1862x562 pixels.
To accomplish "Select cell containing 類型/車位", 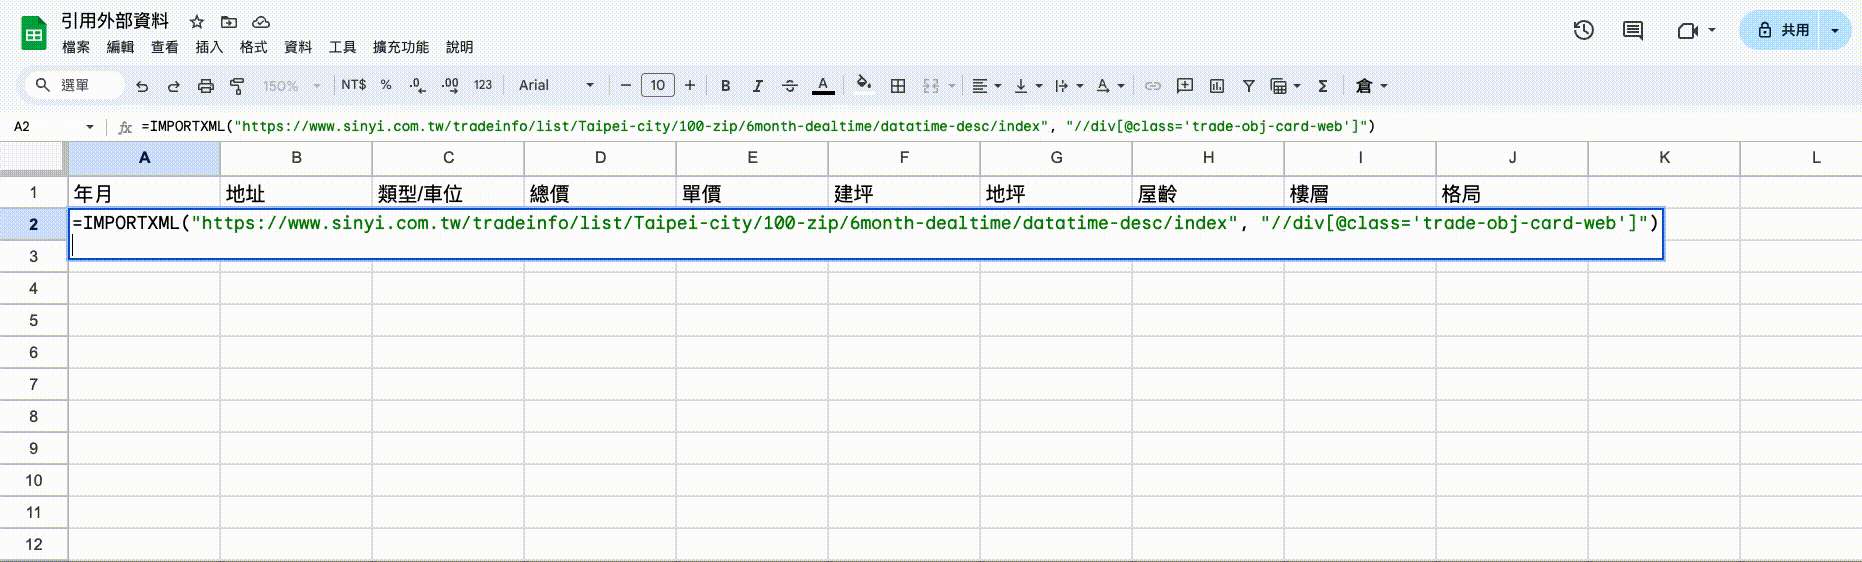I will 448,193.
